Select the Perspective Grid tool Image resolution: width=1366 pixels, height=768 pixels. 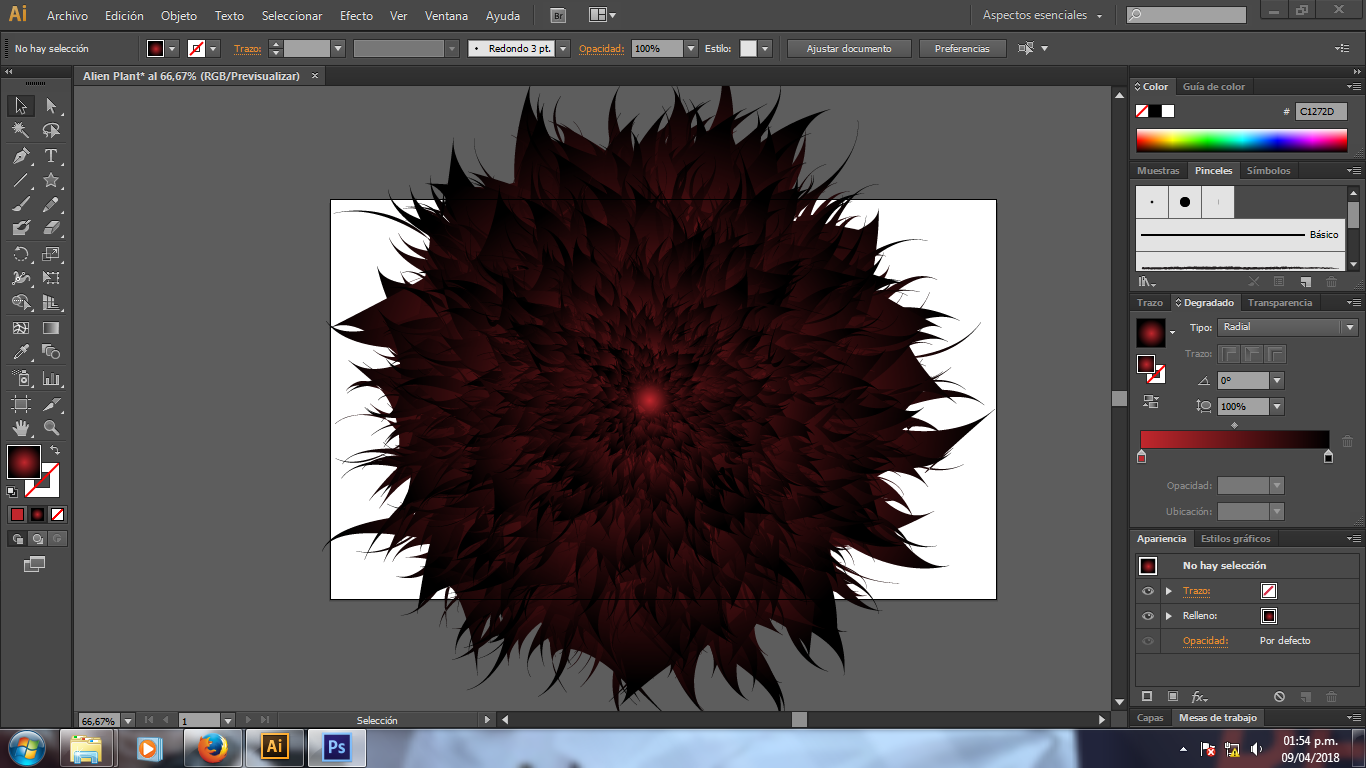pos(51,303)
